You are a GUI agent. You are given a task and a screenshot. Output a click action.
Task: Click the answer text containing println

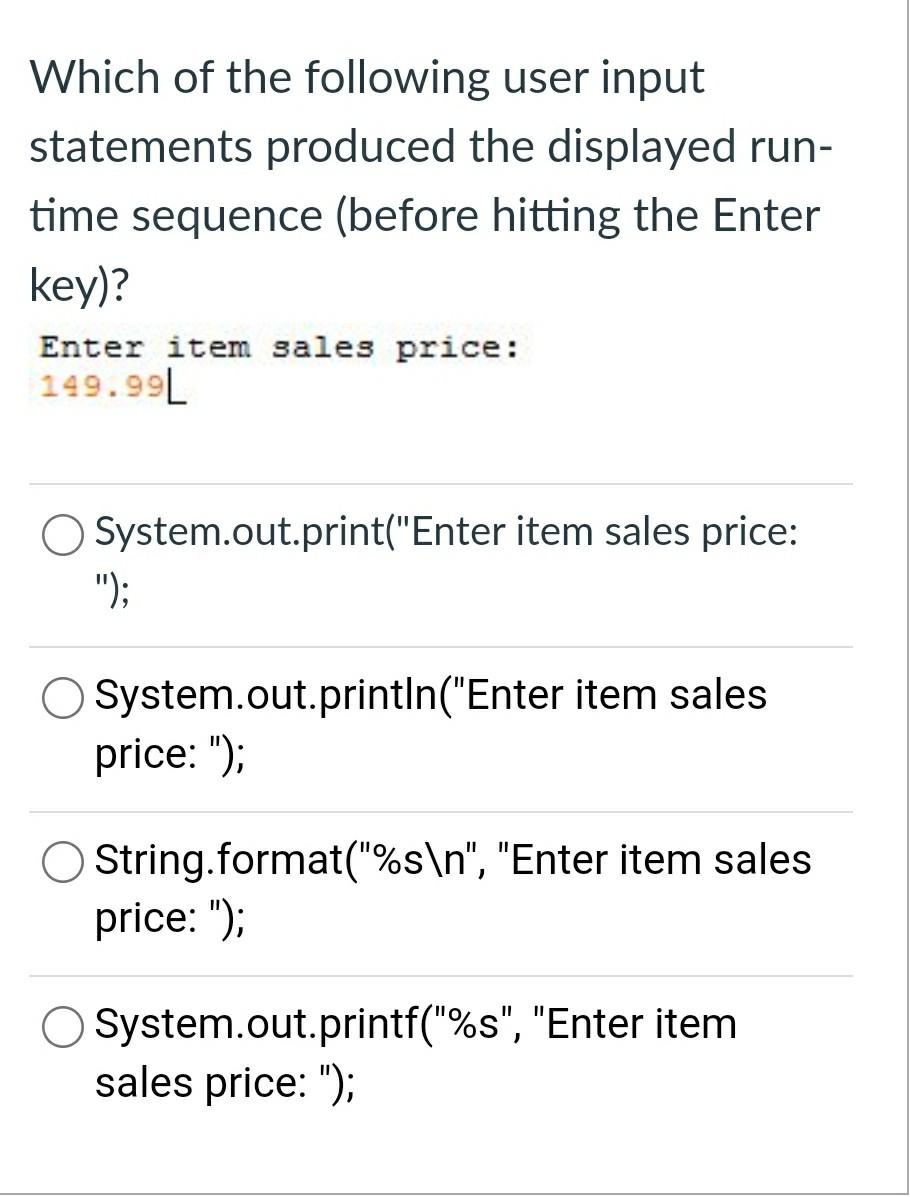[430, 695]
